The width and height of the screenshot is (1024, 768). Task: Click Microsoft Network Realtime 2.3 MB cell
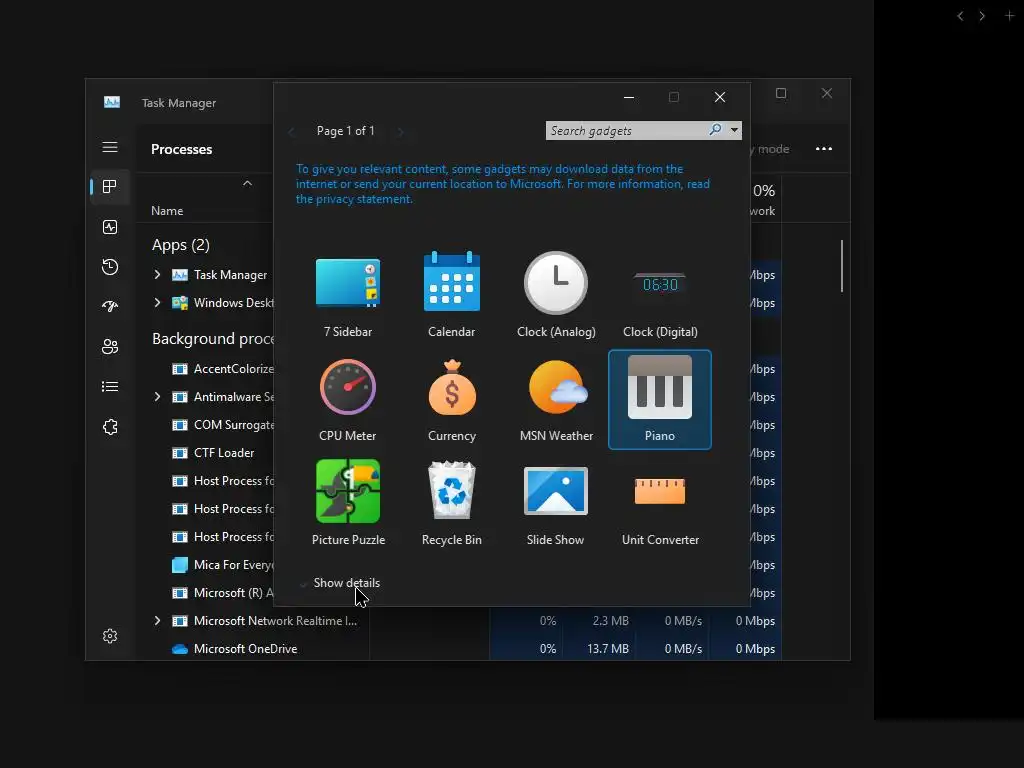[600, 620]
